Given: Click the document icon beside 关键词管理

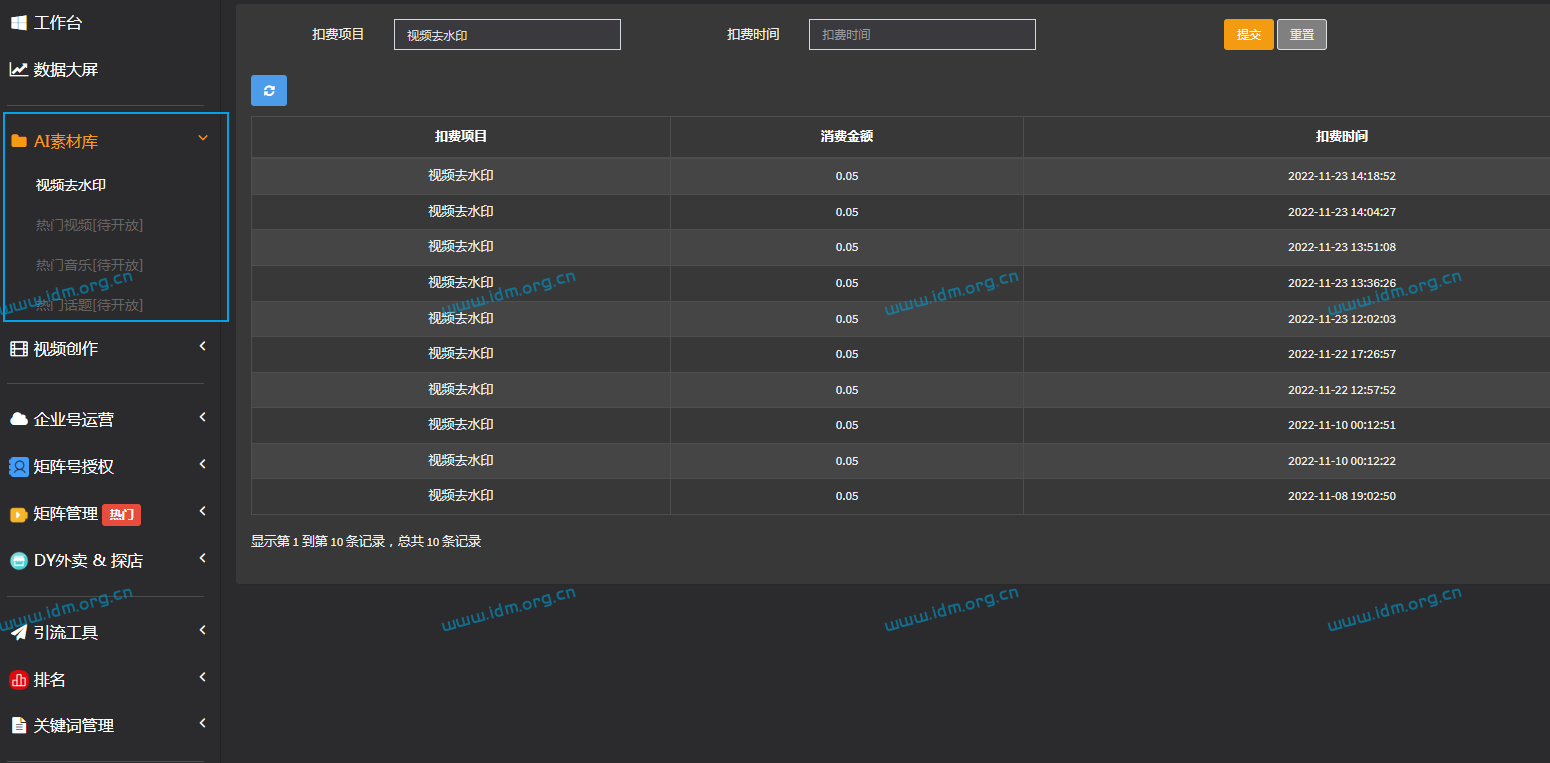Looking at the screenshot, I should click(19, 725).
